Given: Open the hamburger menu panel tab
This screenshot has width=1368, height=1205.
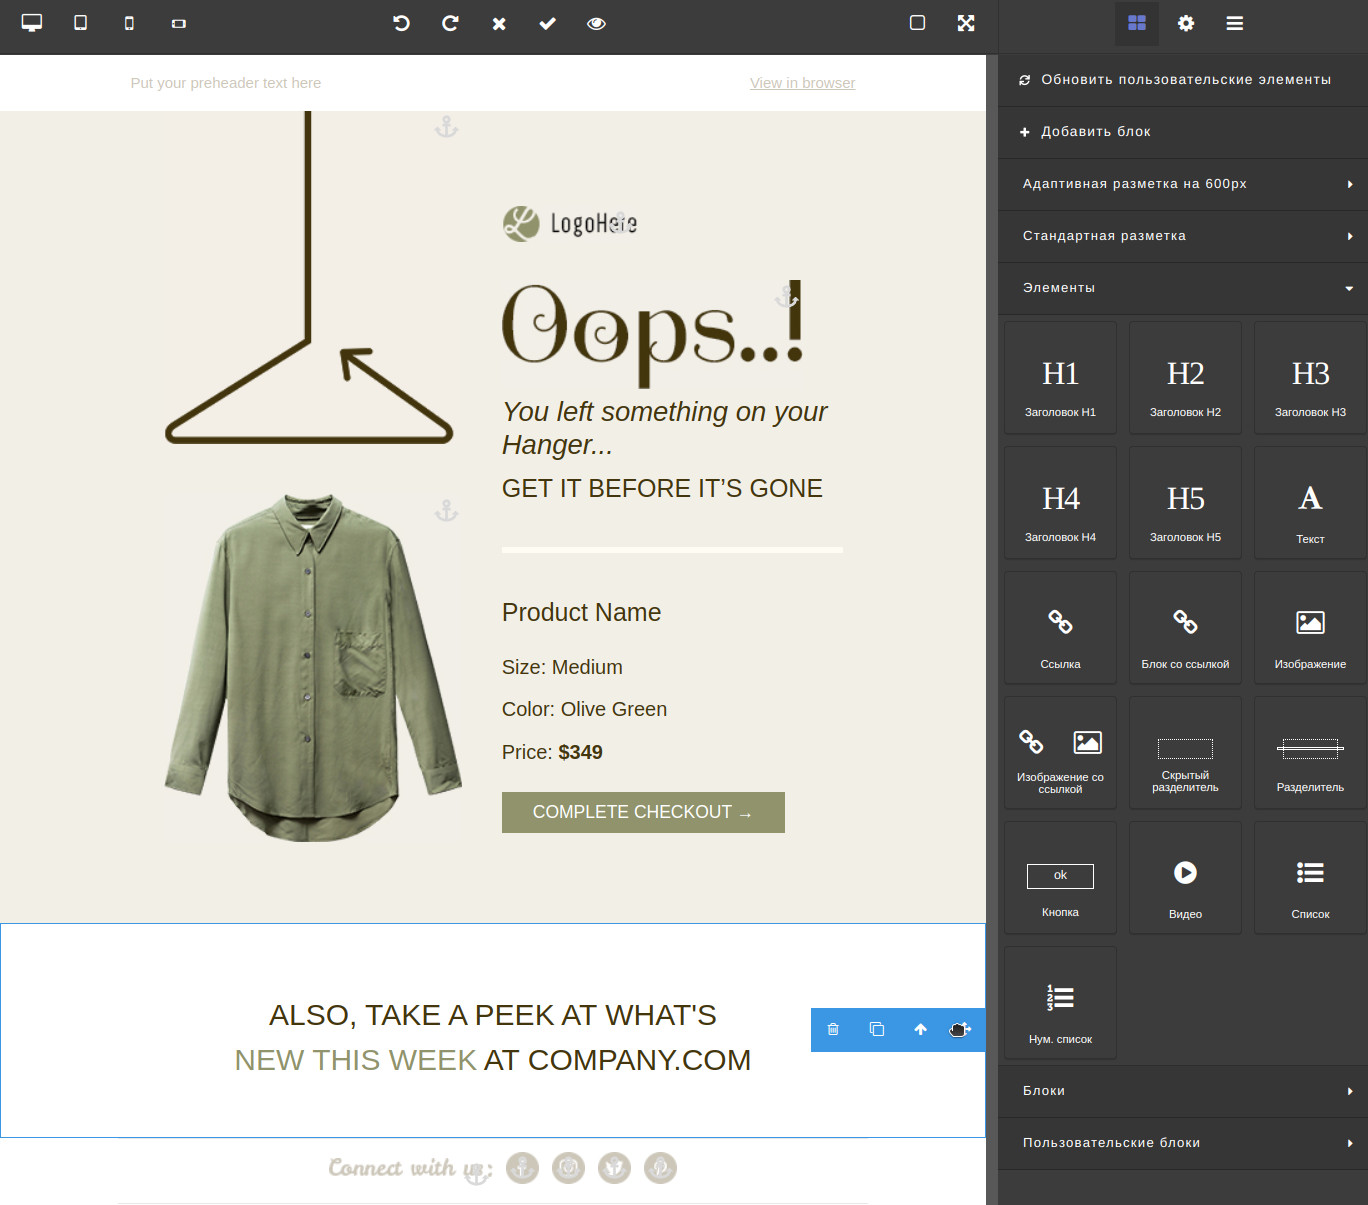Looking at the screenshot, I should (1235, 23).
